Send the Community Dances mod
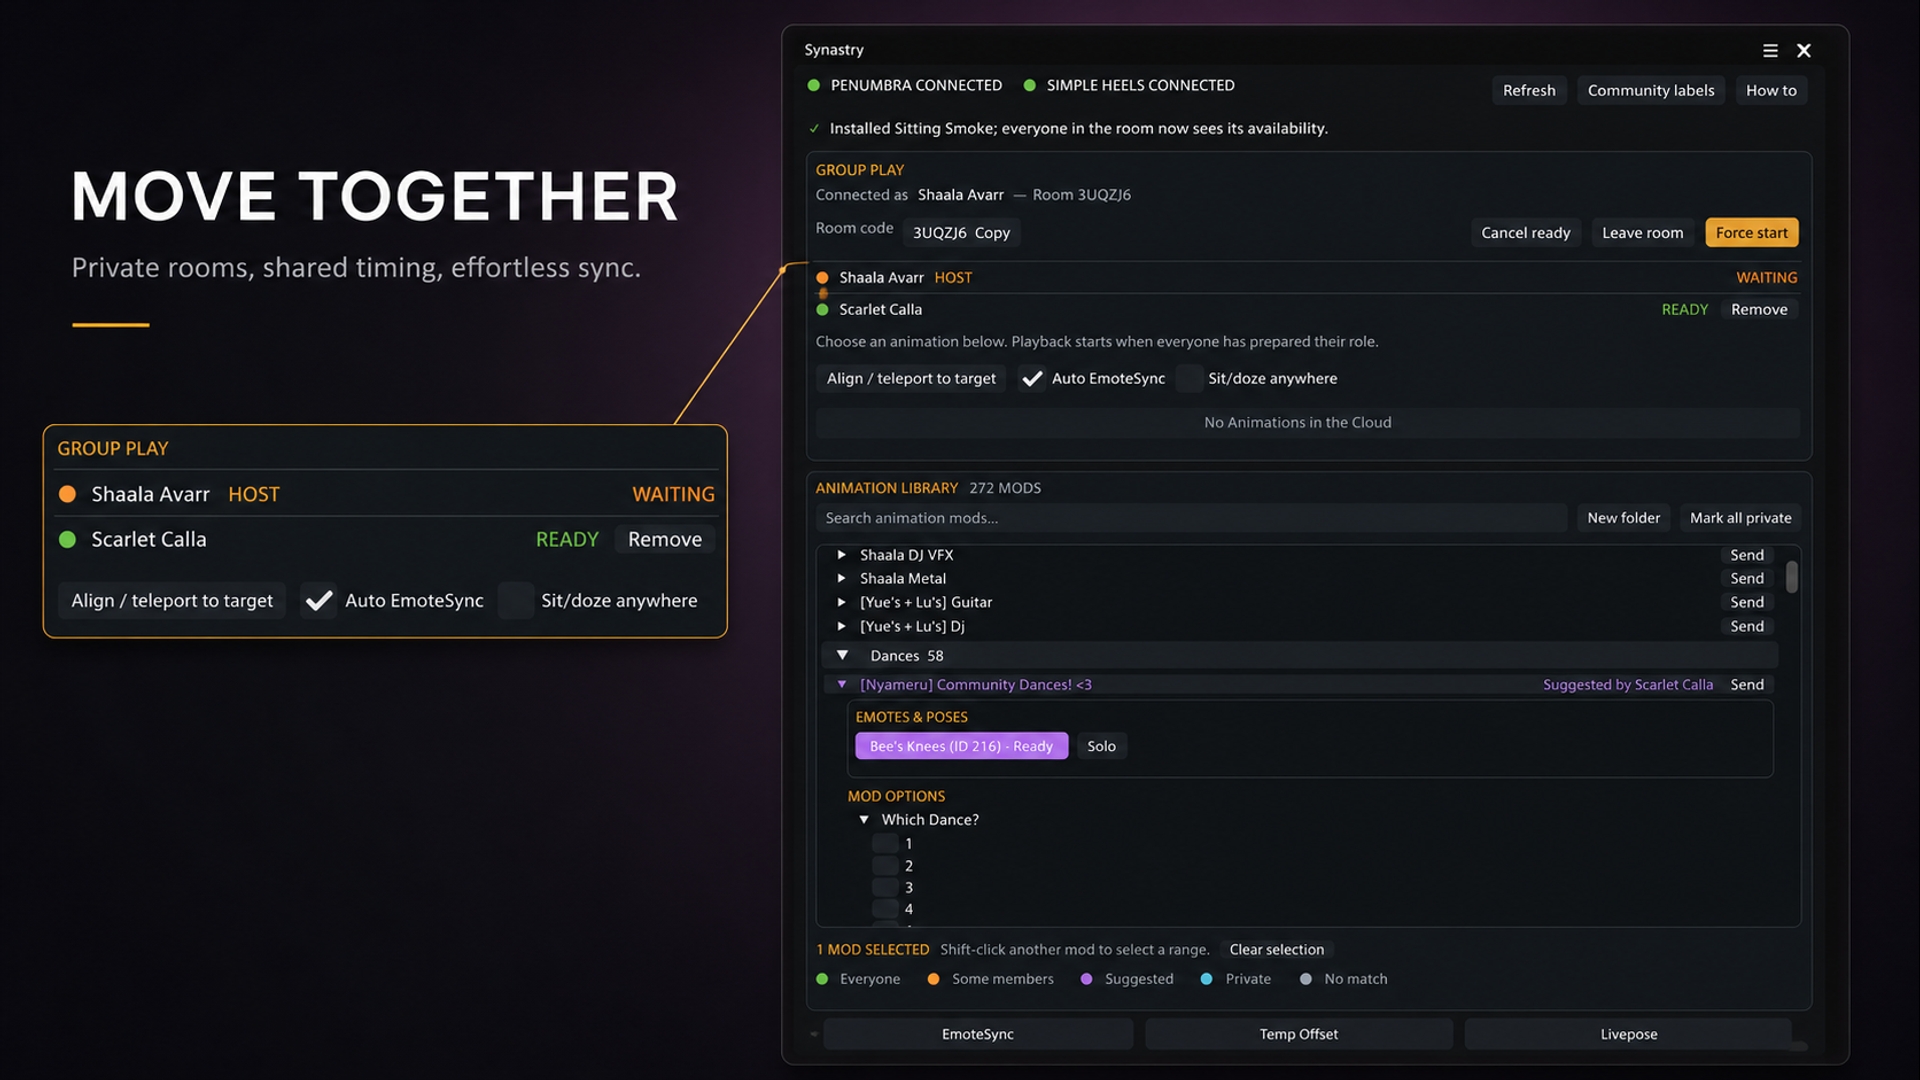Viewport: 1920px width, 1080px height. coord(1747,684)
